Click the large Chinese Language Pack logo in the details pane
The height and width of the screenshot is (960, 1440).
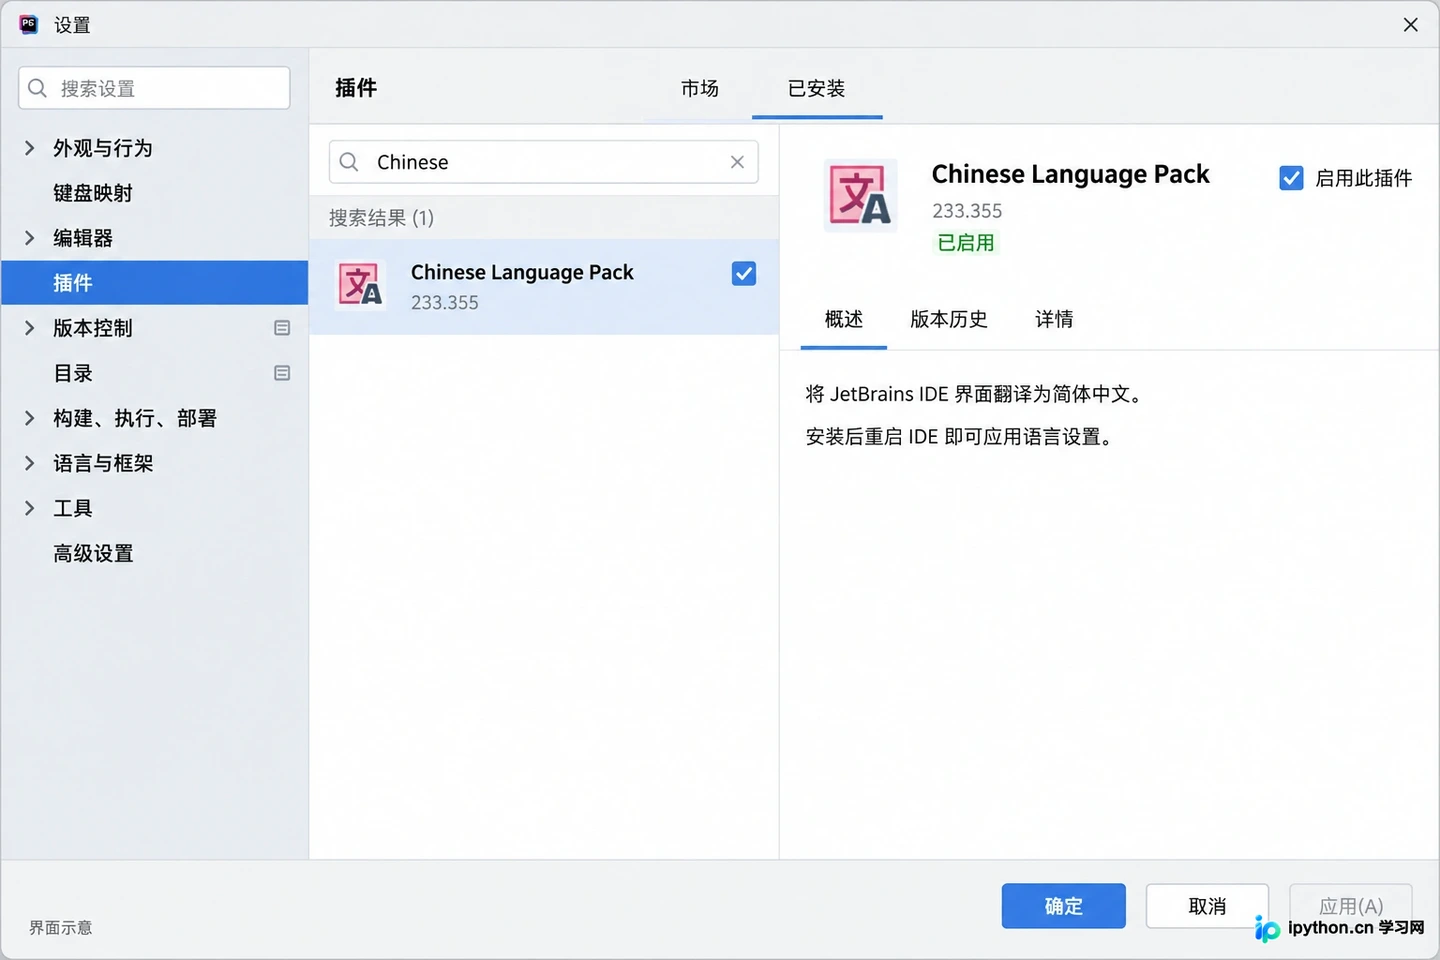(x=861, y=195)
